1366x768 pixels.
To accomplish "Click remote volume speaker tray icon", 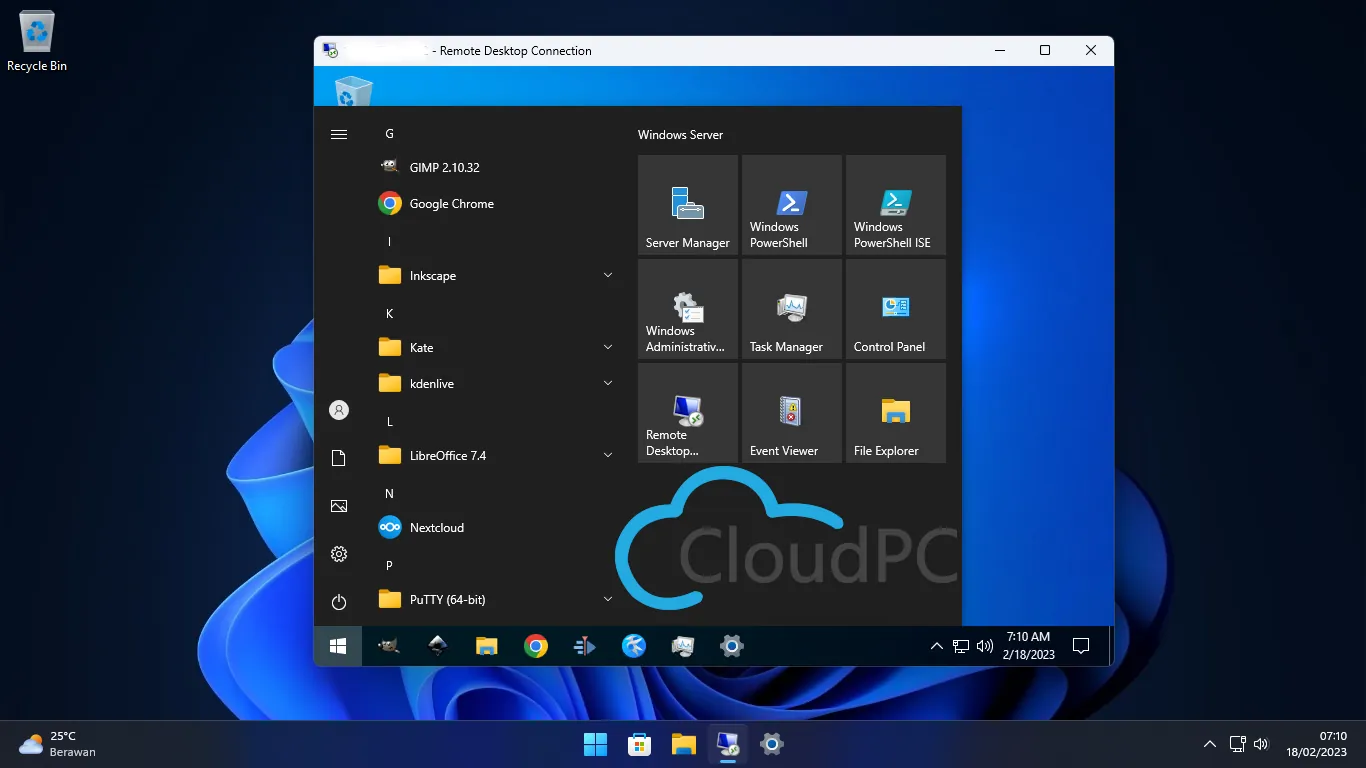I will pyautogui.click(x=985, y=646).
